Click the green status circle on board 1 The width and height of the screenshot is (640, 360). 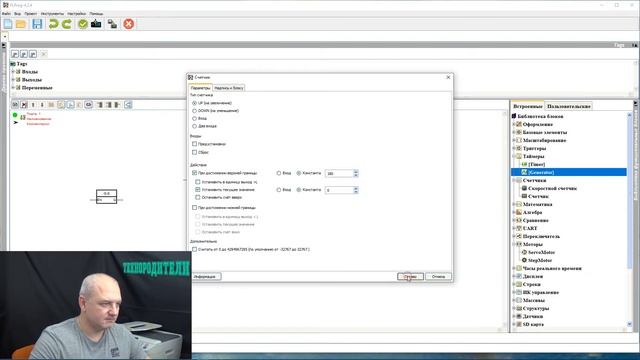(15, 115)
